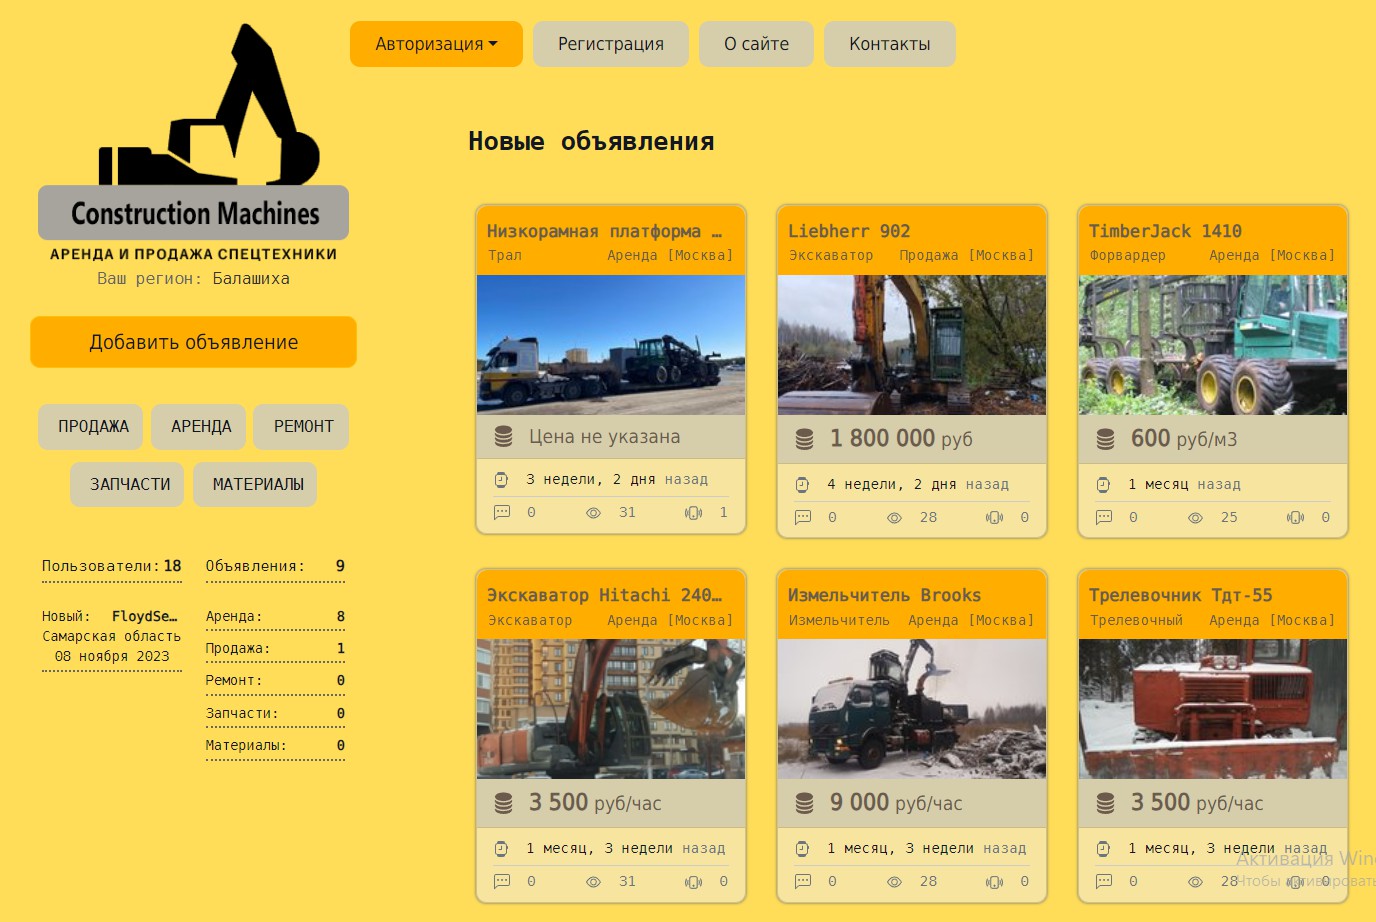Open the Liebherr 902 listing title
This screenshot has height=922, width=1376.
(849, 231)
